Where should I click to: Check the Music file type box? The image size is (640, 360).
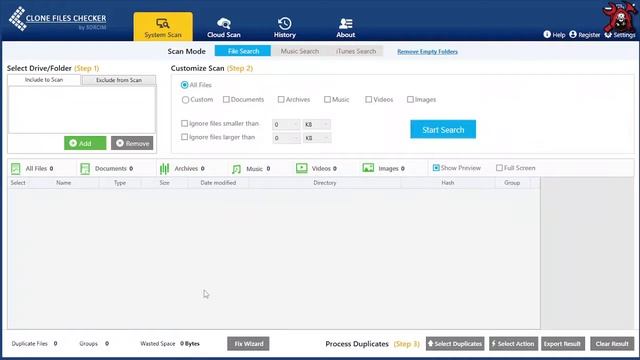point(327,99)
